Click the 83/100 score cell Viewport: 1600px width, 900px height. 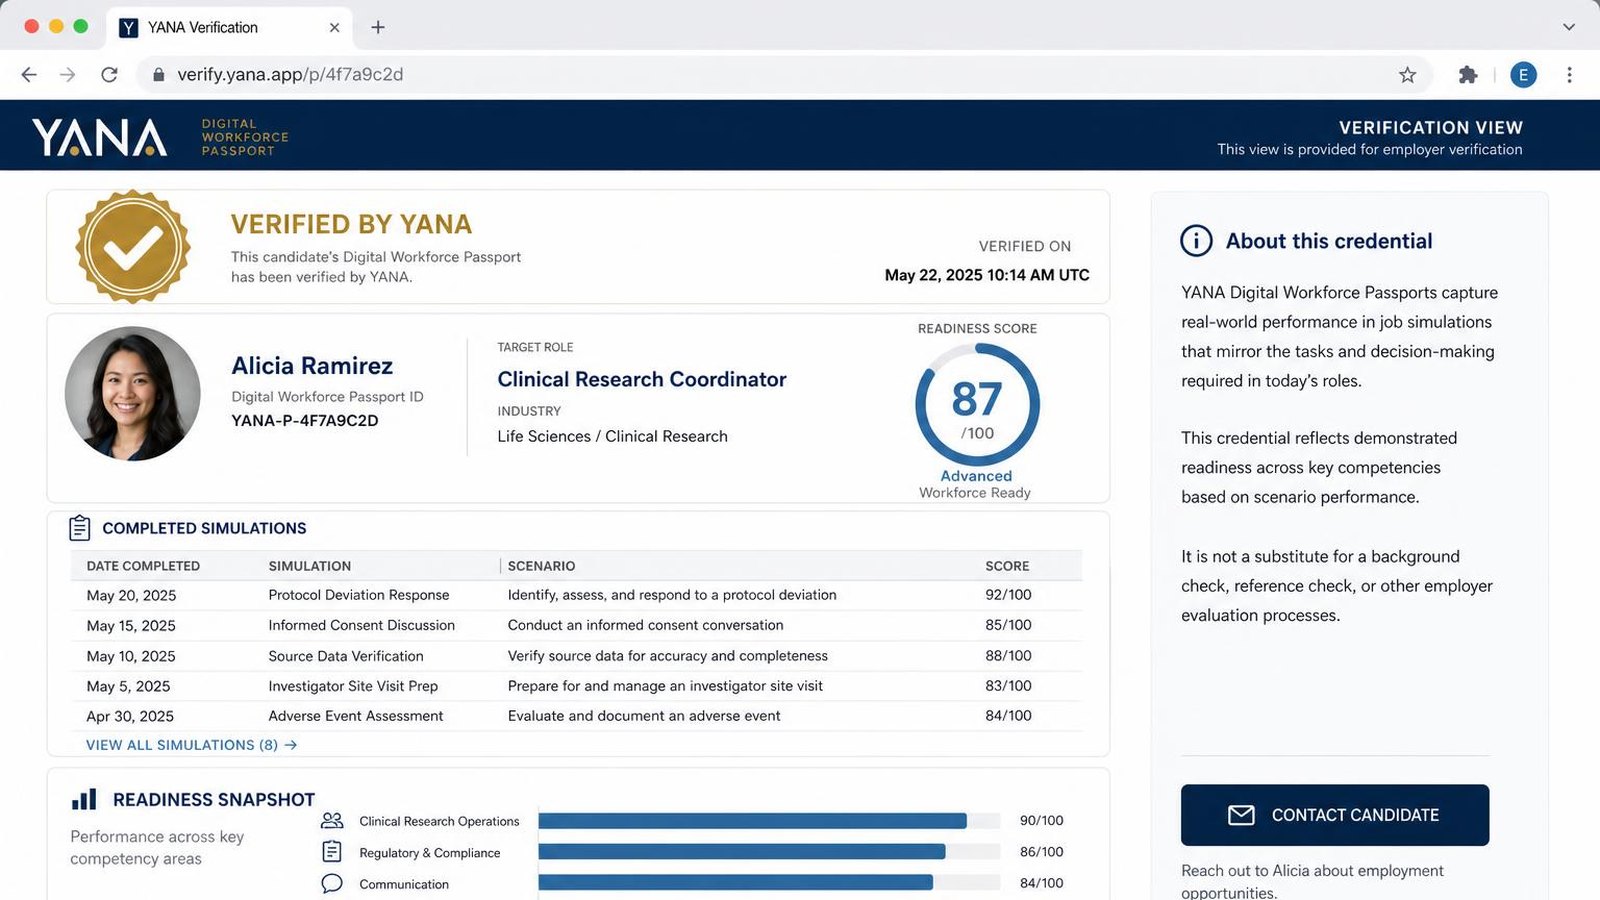click(x=1008, y=686)
